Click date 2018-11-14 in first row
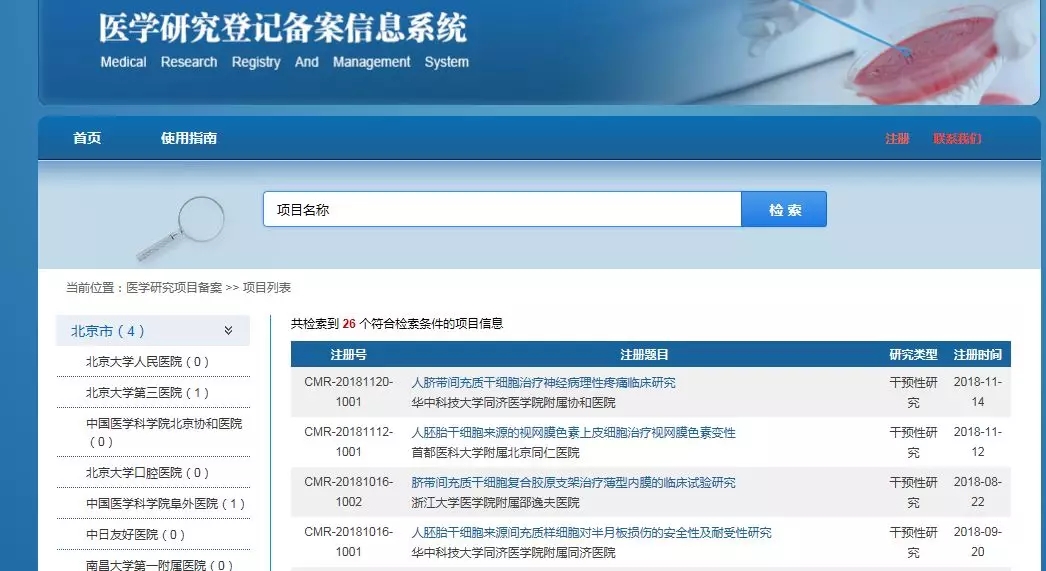Image resolution: width=1046 pixels, height=571 pixels. tap(977, 392)
